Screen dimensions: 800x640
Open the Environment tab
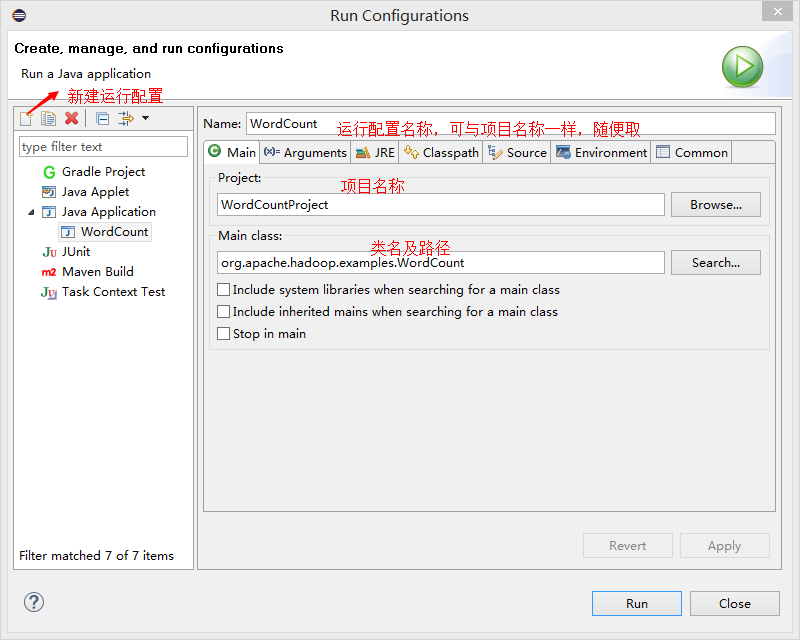pyautogui.click(x=601, y=153)
